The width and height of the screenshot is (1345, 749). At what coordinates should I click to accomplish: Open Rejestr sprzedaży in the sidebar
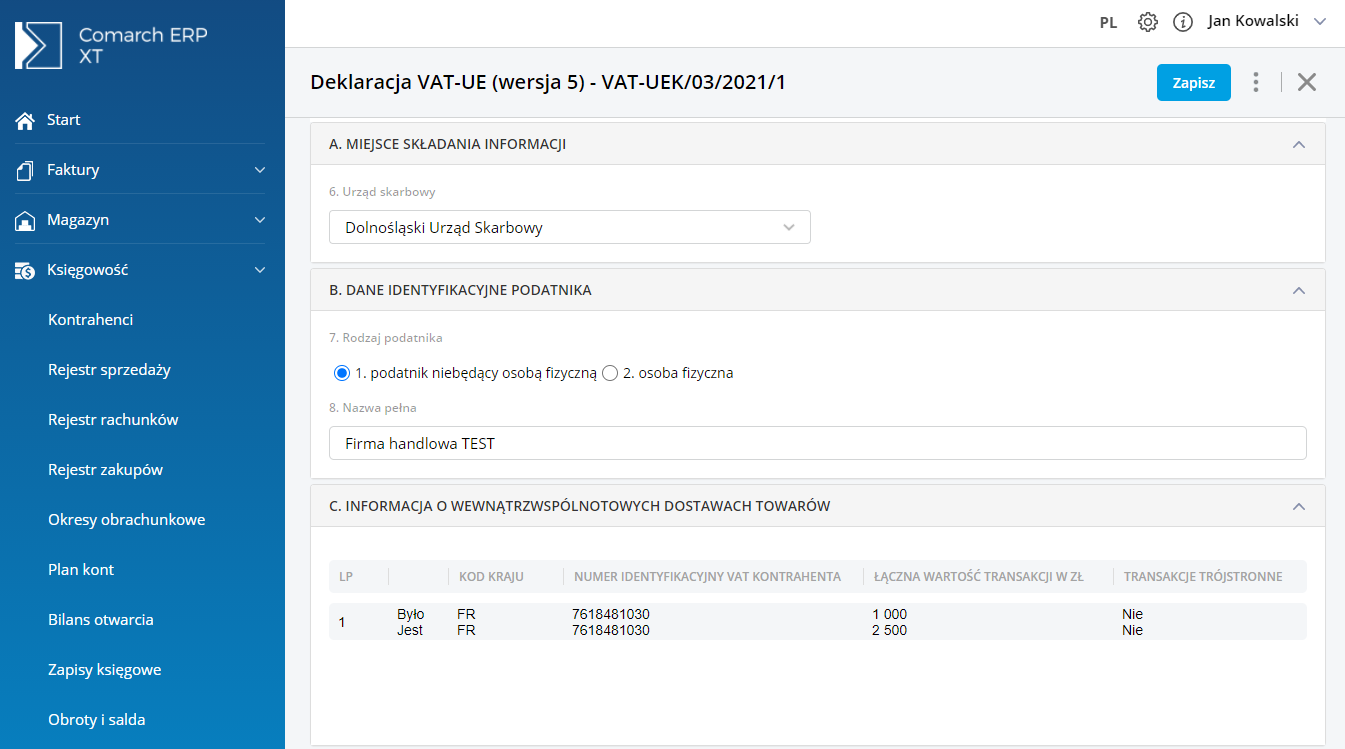(109, 370)
